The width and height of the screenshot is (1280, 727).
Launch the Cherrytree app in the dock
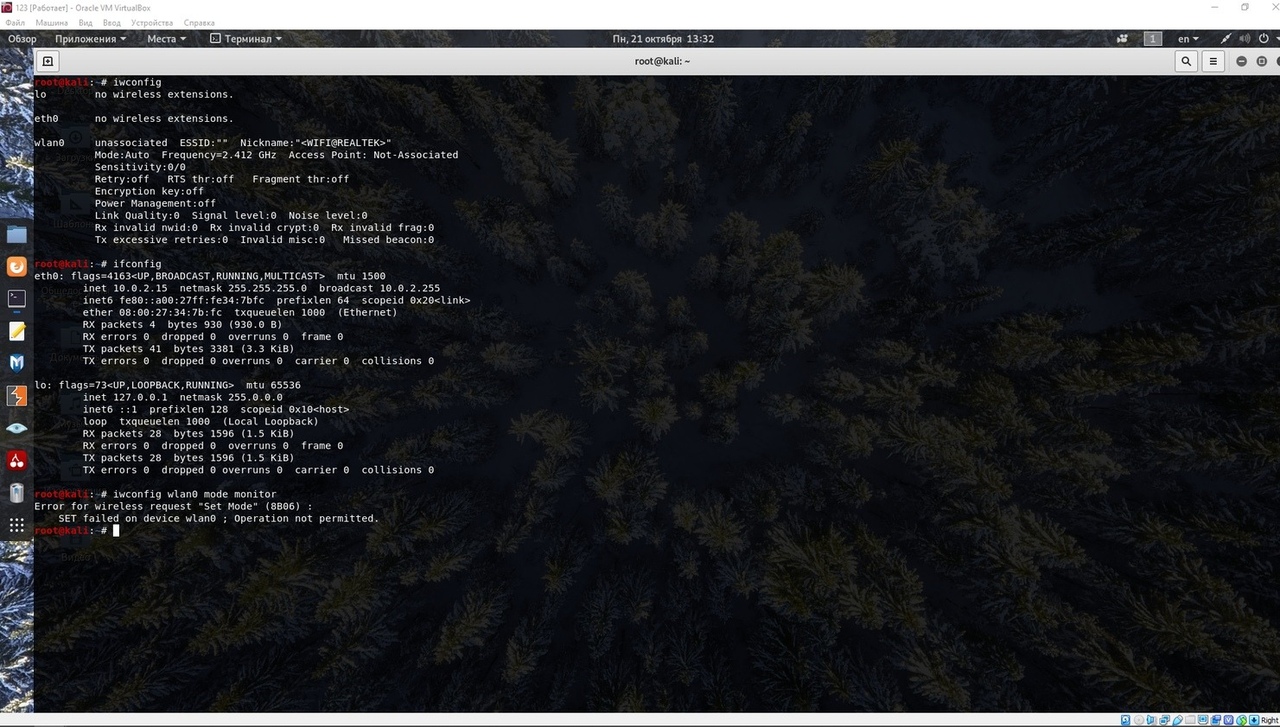click(x=17, y=460)
